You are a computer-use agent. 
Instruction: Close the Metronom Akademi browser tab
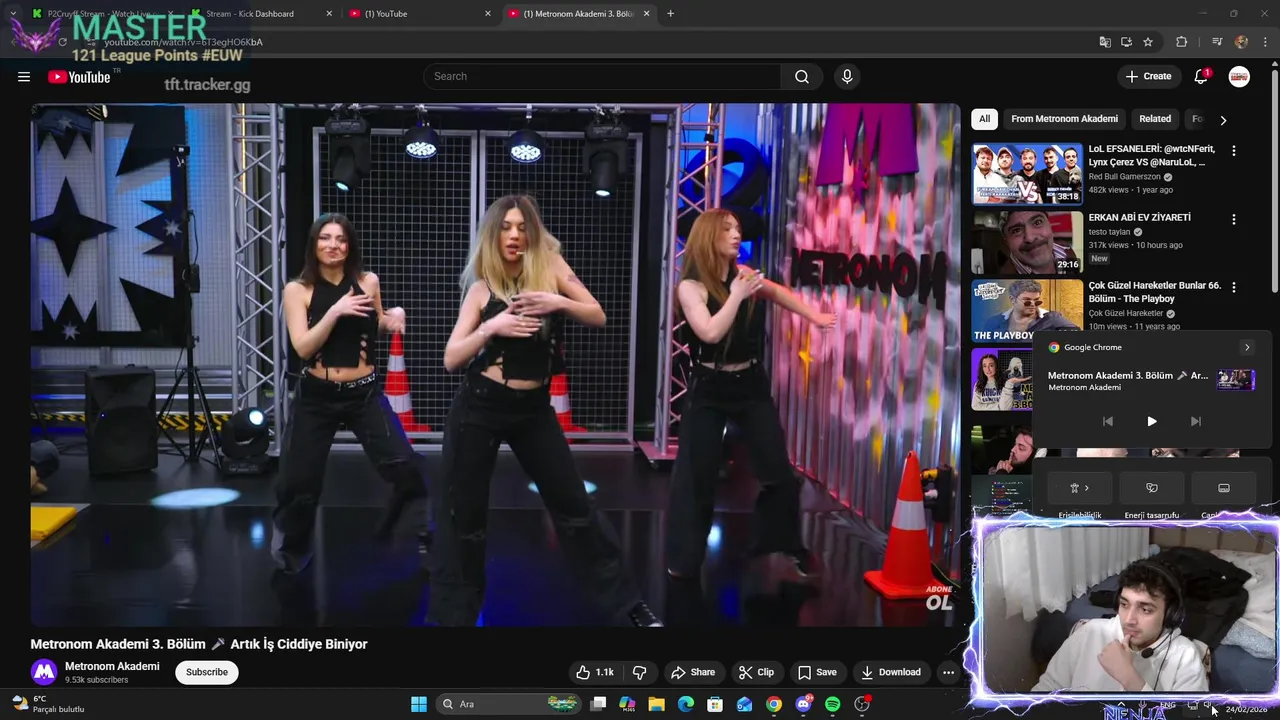click(x=646, y=14)
